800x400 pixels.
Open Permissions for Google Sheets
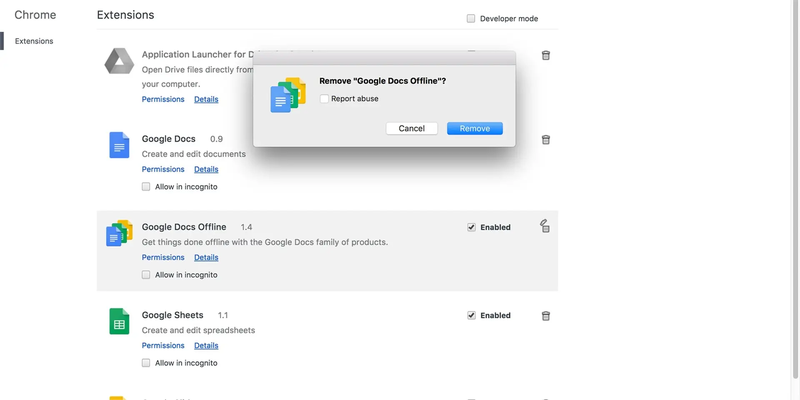(x=163, y=345)
